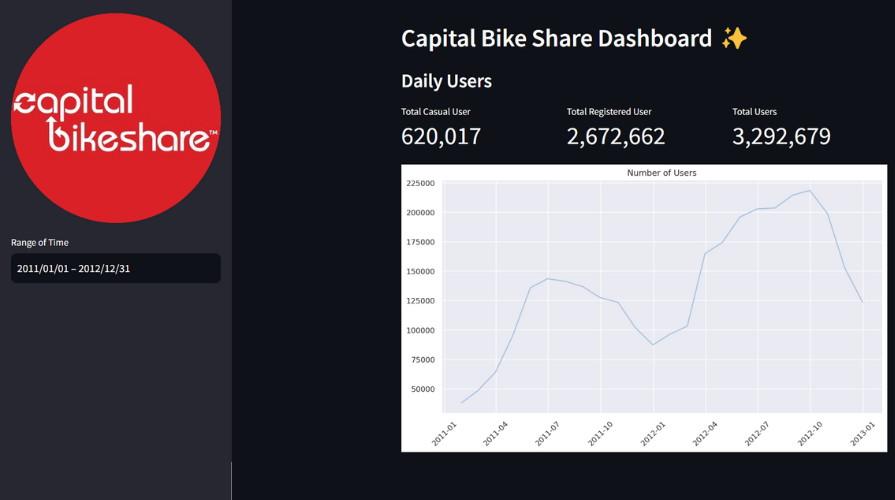Click the Range of Time label

(x=40, y=243)
